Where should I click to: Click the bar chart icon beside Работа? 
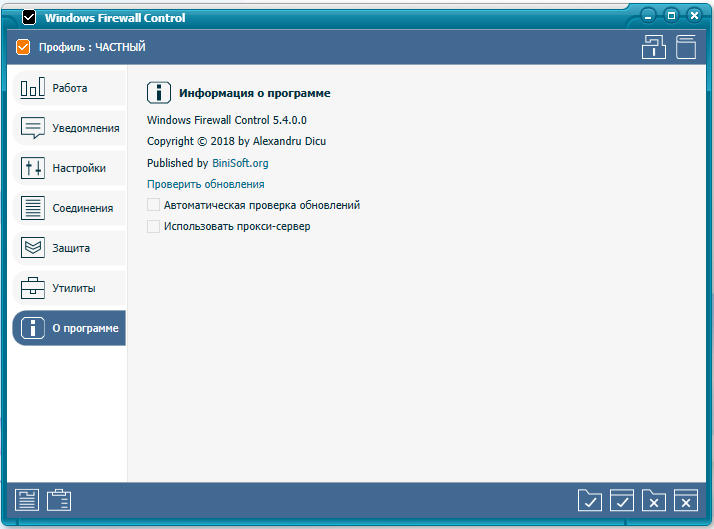pos(33,87)
